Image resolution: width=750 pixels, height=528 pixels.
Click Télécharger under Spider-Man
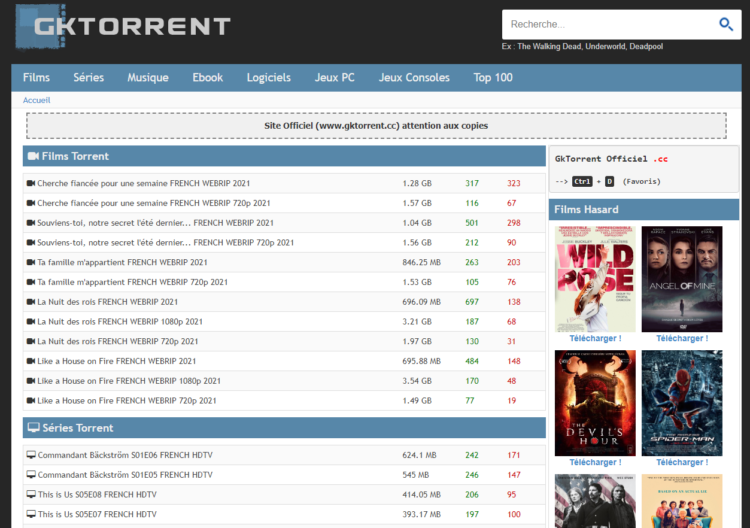(682, 462)
